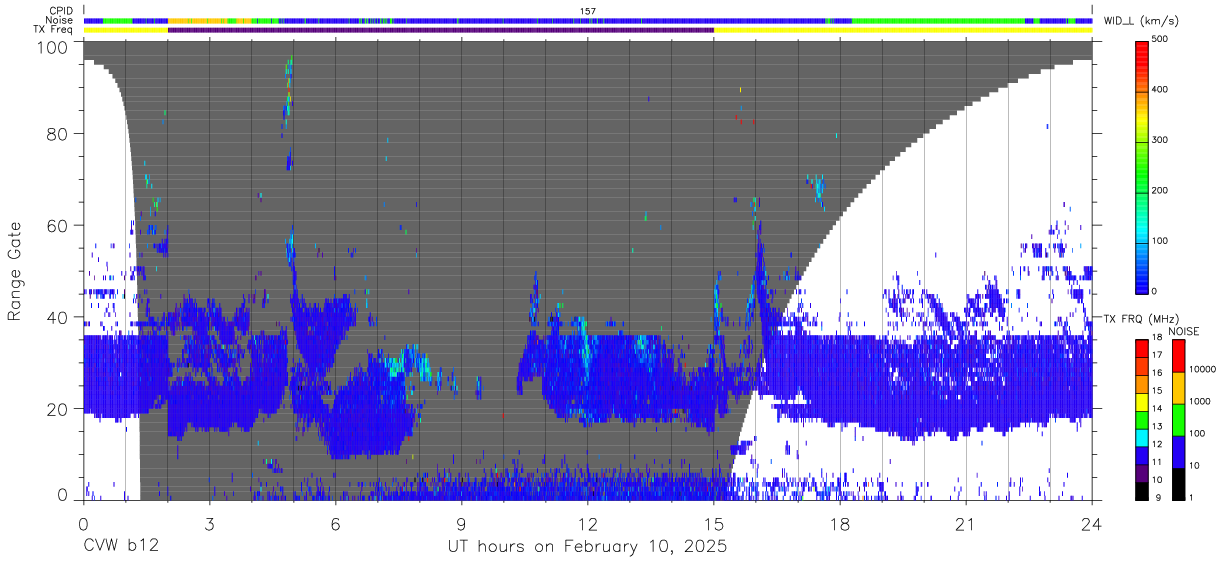The height and width of the screenshot is (567, 1228).
Task: Click the 12 MHz cyan frequency swatch
Action: 1141,437
